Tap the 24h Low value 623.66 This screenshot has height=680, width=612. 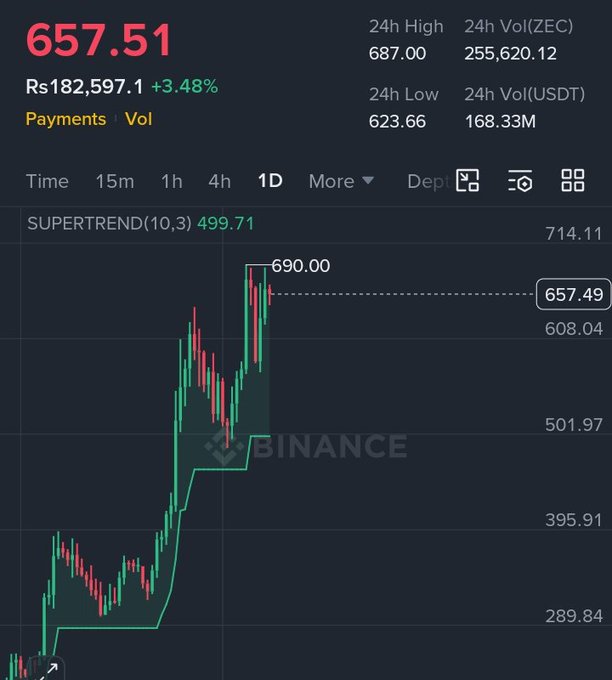(397, 121)
